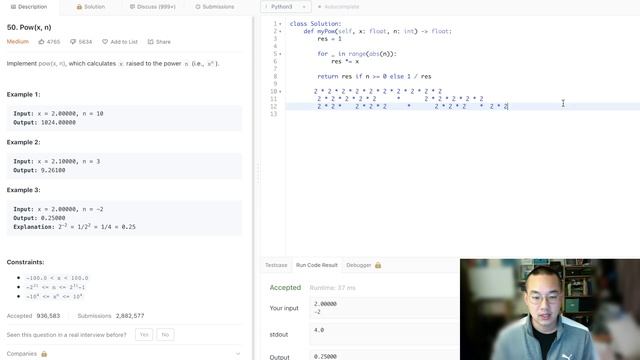Open the Submissions tab
Image resolution: width=640 pixels, height=360 pixels.
tap(215, 7)
